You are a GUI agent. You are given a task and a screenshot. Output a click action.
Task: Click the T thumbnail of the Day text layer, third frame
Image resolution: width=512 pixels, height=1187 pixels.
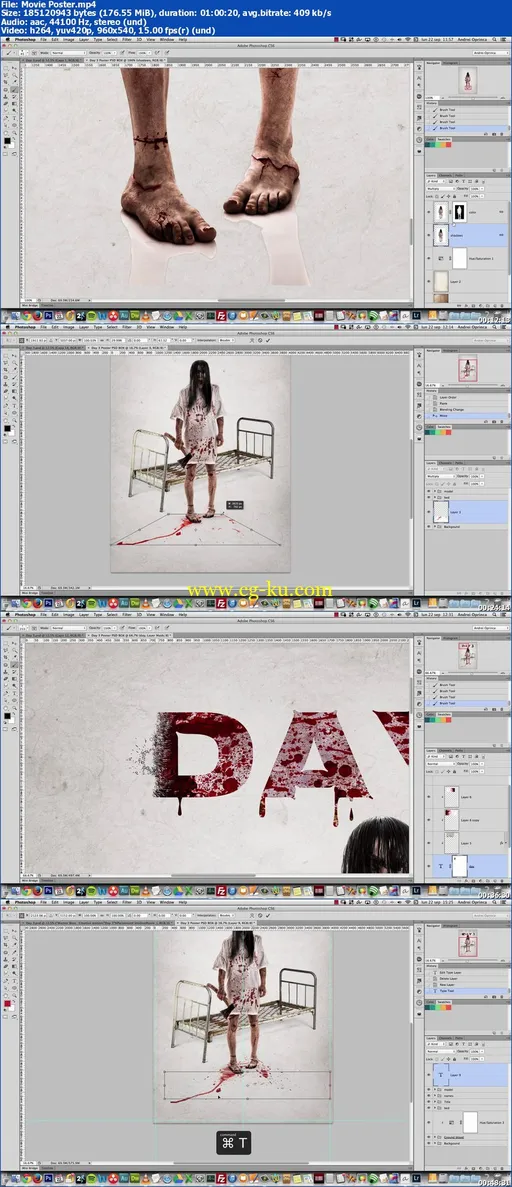coord(439,866)
